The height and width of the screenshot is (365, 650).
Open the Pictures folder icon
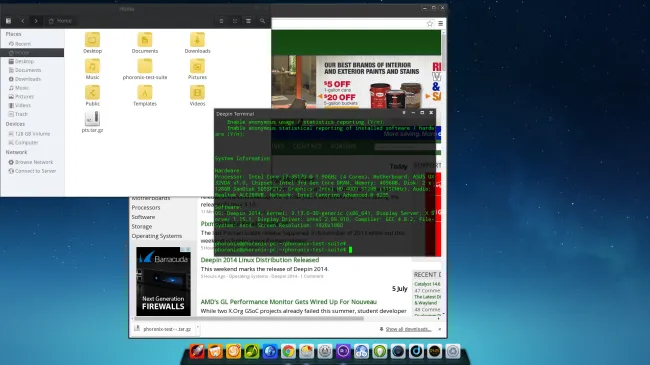tap(197, 69)
